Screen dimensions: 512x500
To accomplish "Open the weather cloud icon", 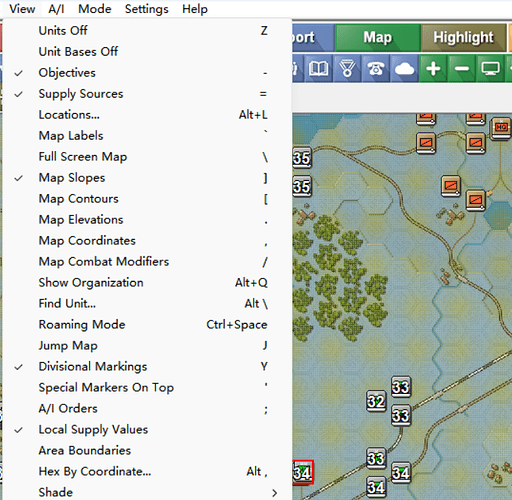I will [404, 69].
